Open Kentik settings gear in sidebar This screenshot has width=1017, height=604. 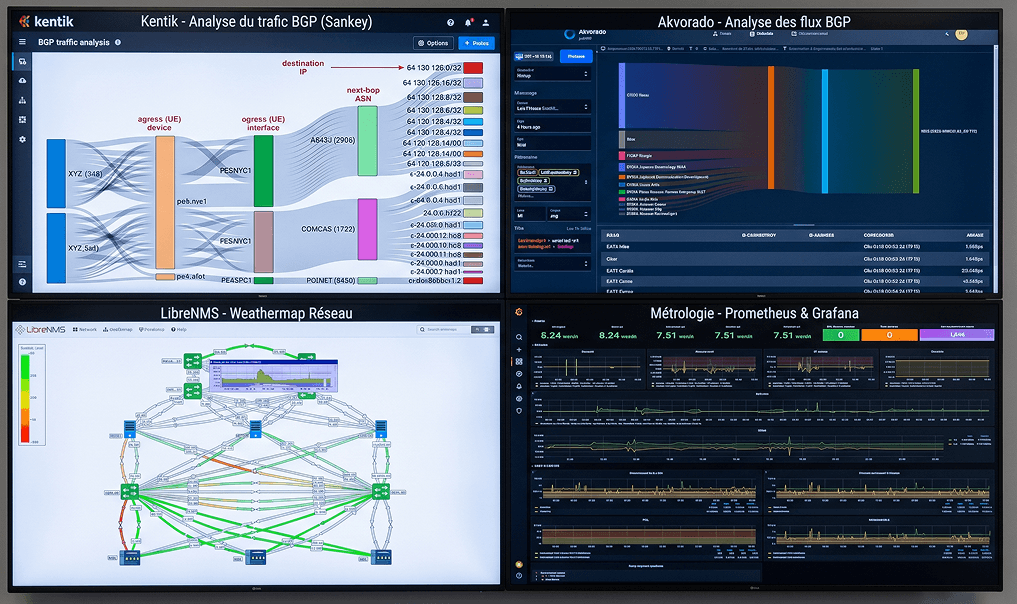coord(22,139)
